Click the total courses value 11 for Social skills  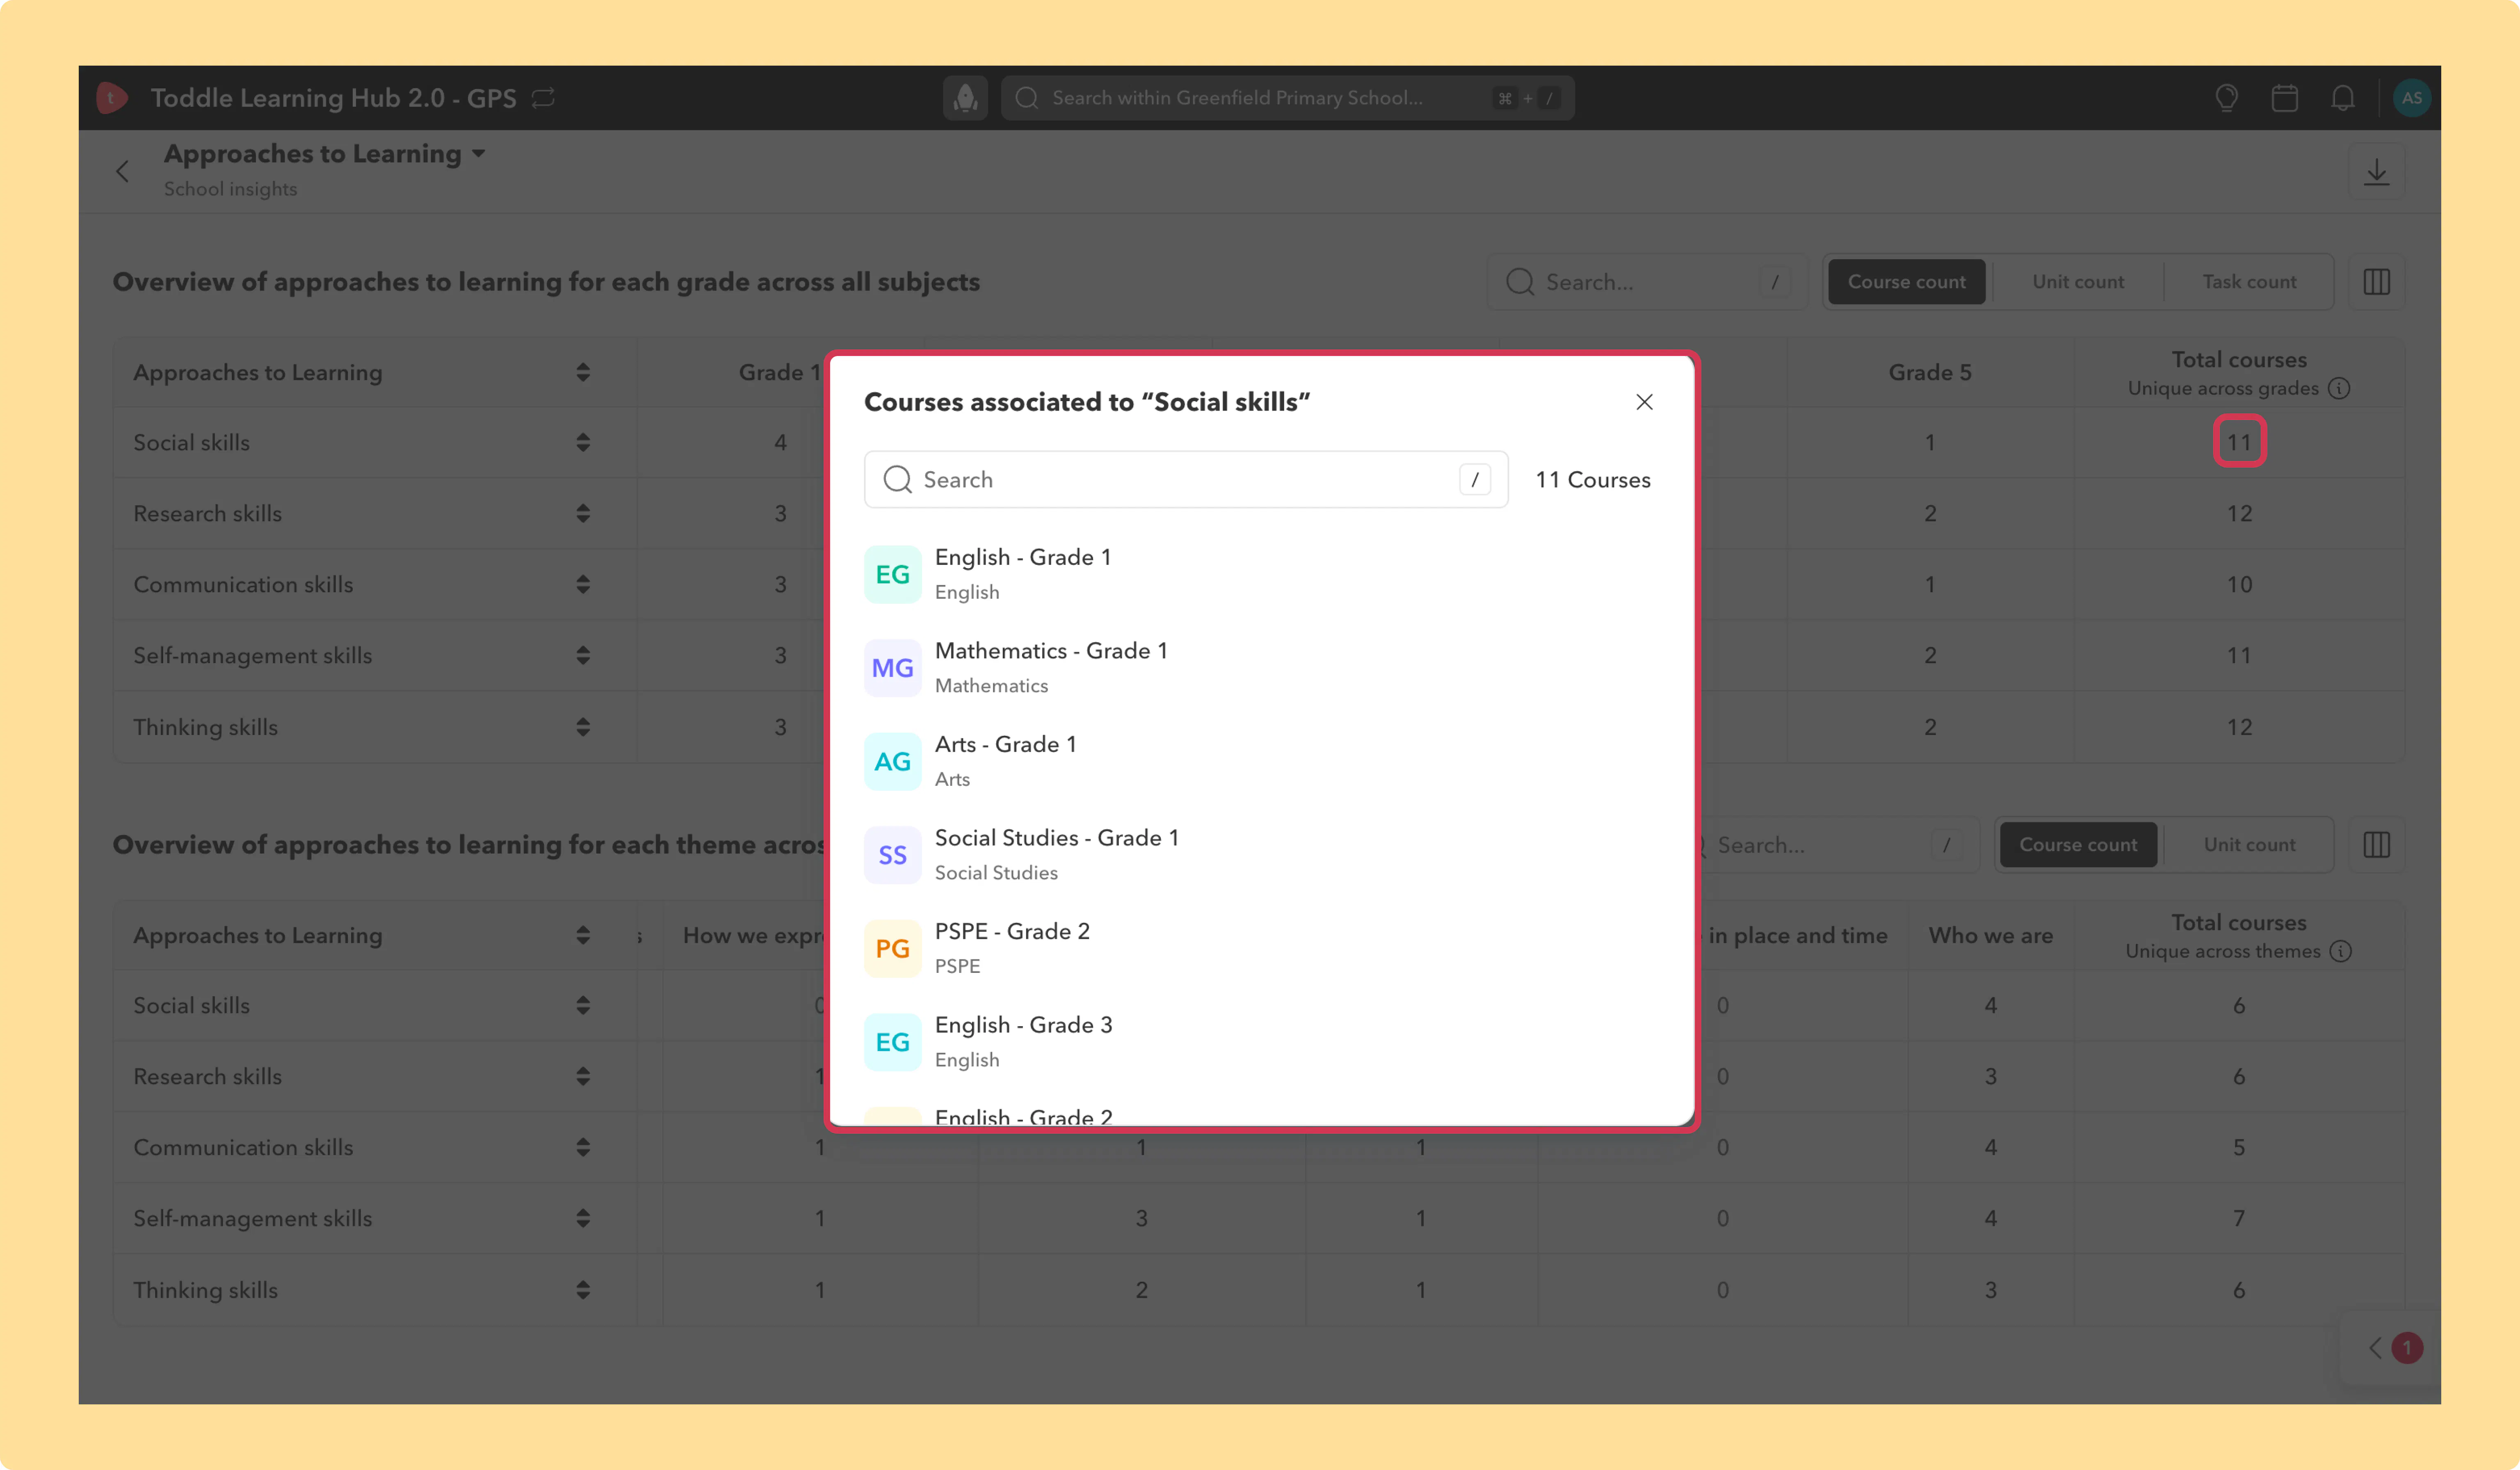click(2239, 443)
